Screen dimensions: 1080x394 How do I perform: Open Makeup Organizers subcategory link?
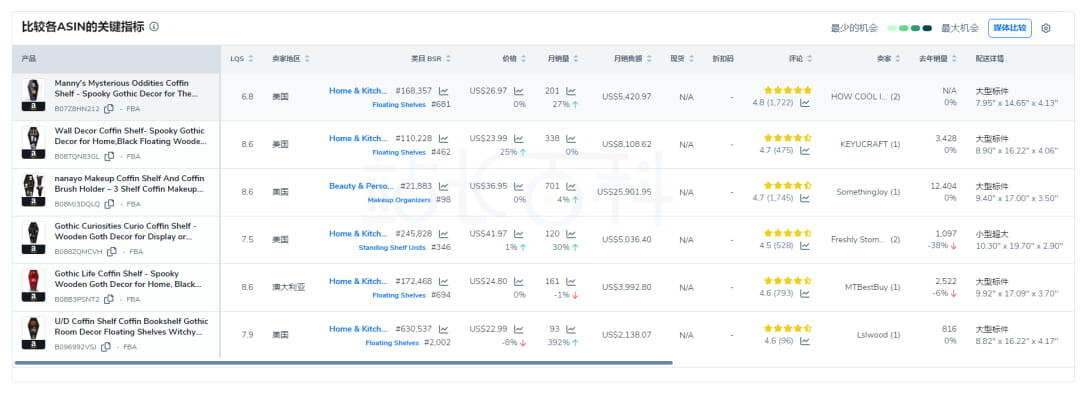click(x=399, y=200)
